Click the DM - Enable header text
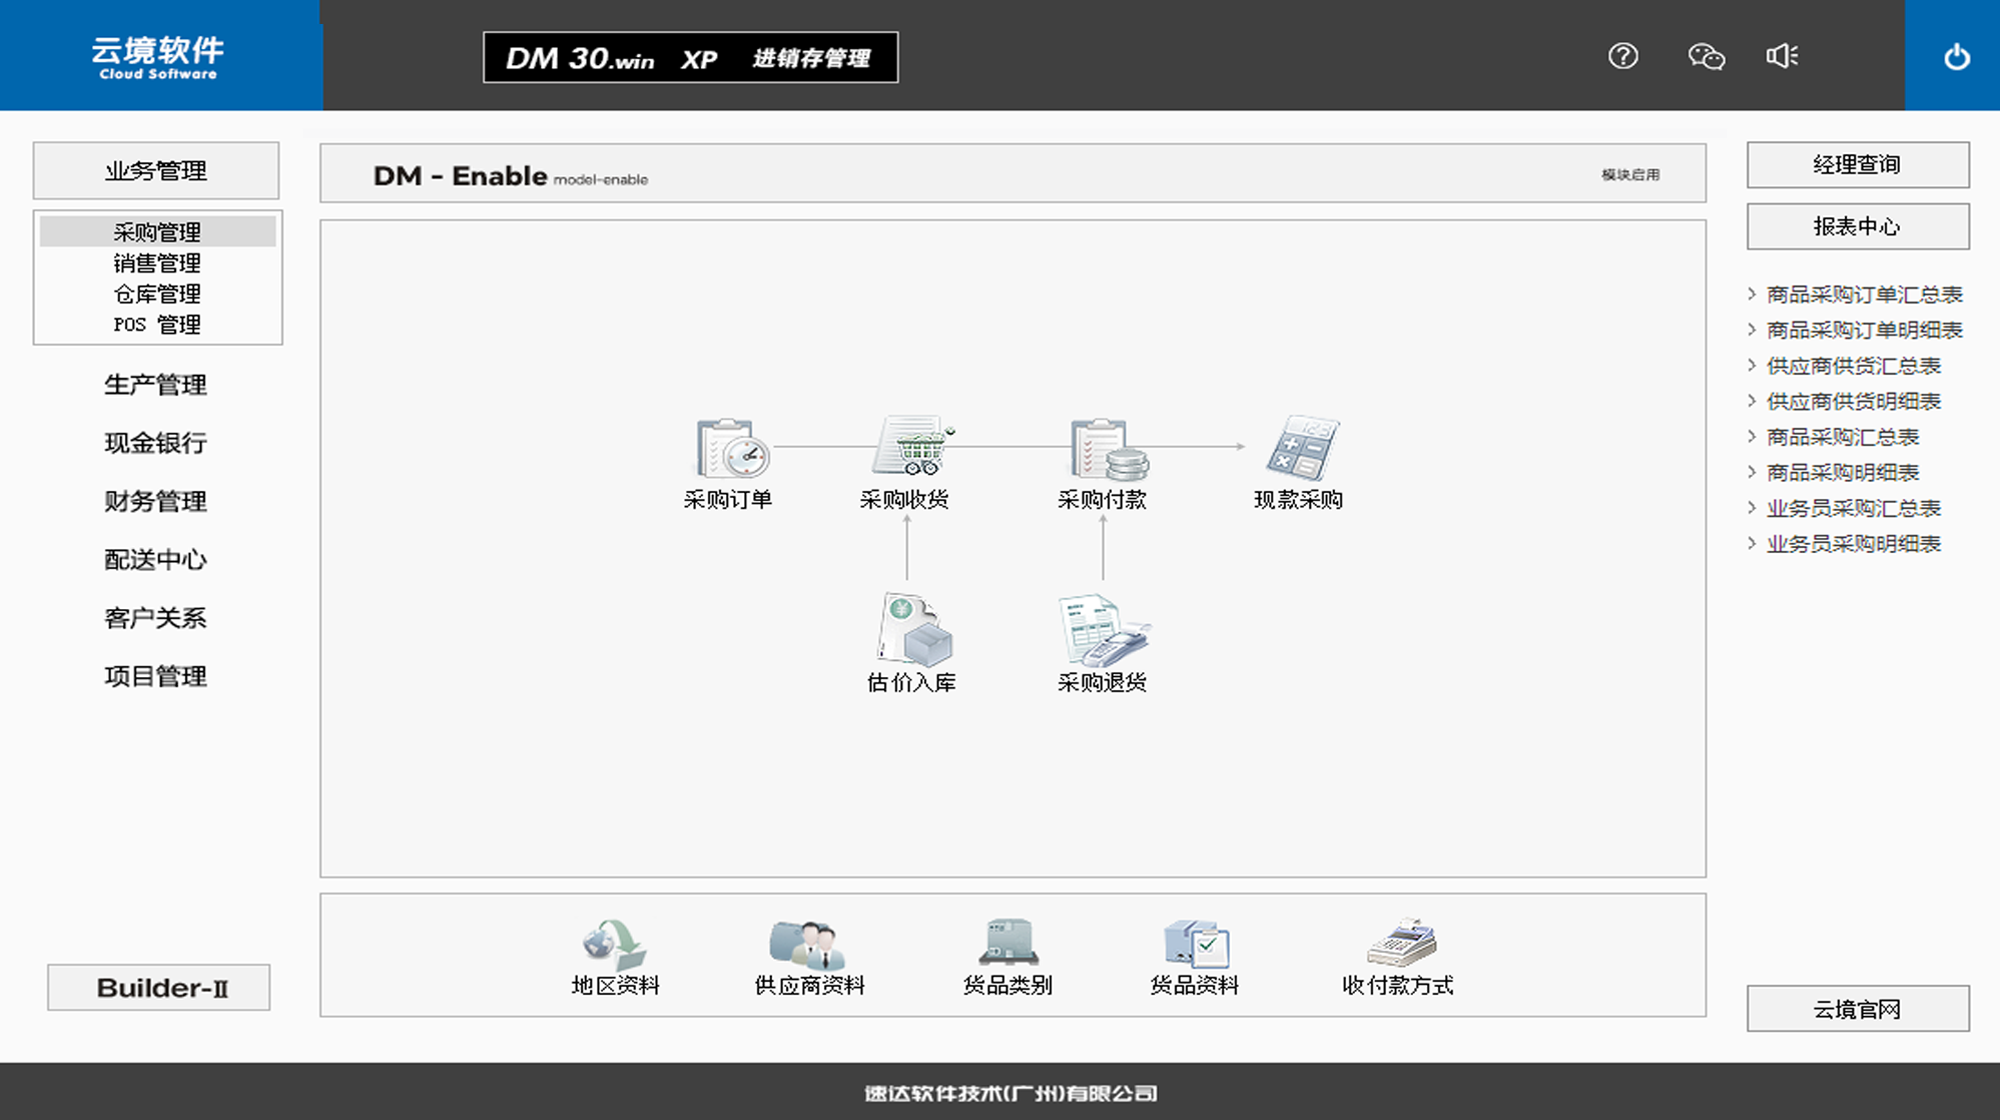Viewport: 2000px width, 1120px height. coord(460,176)
